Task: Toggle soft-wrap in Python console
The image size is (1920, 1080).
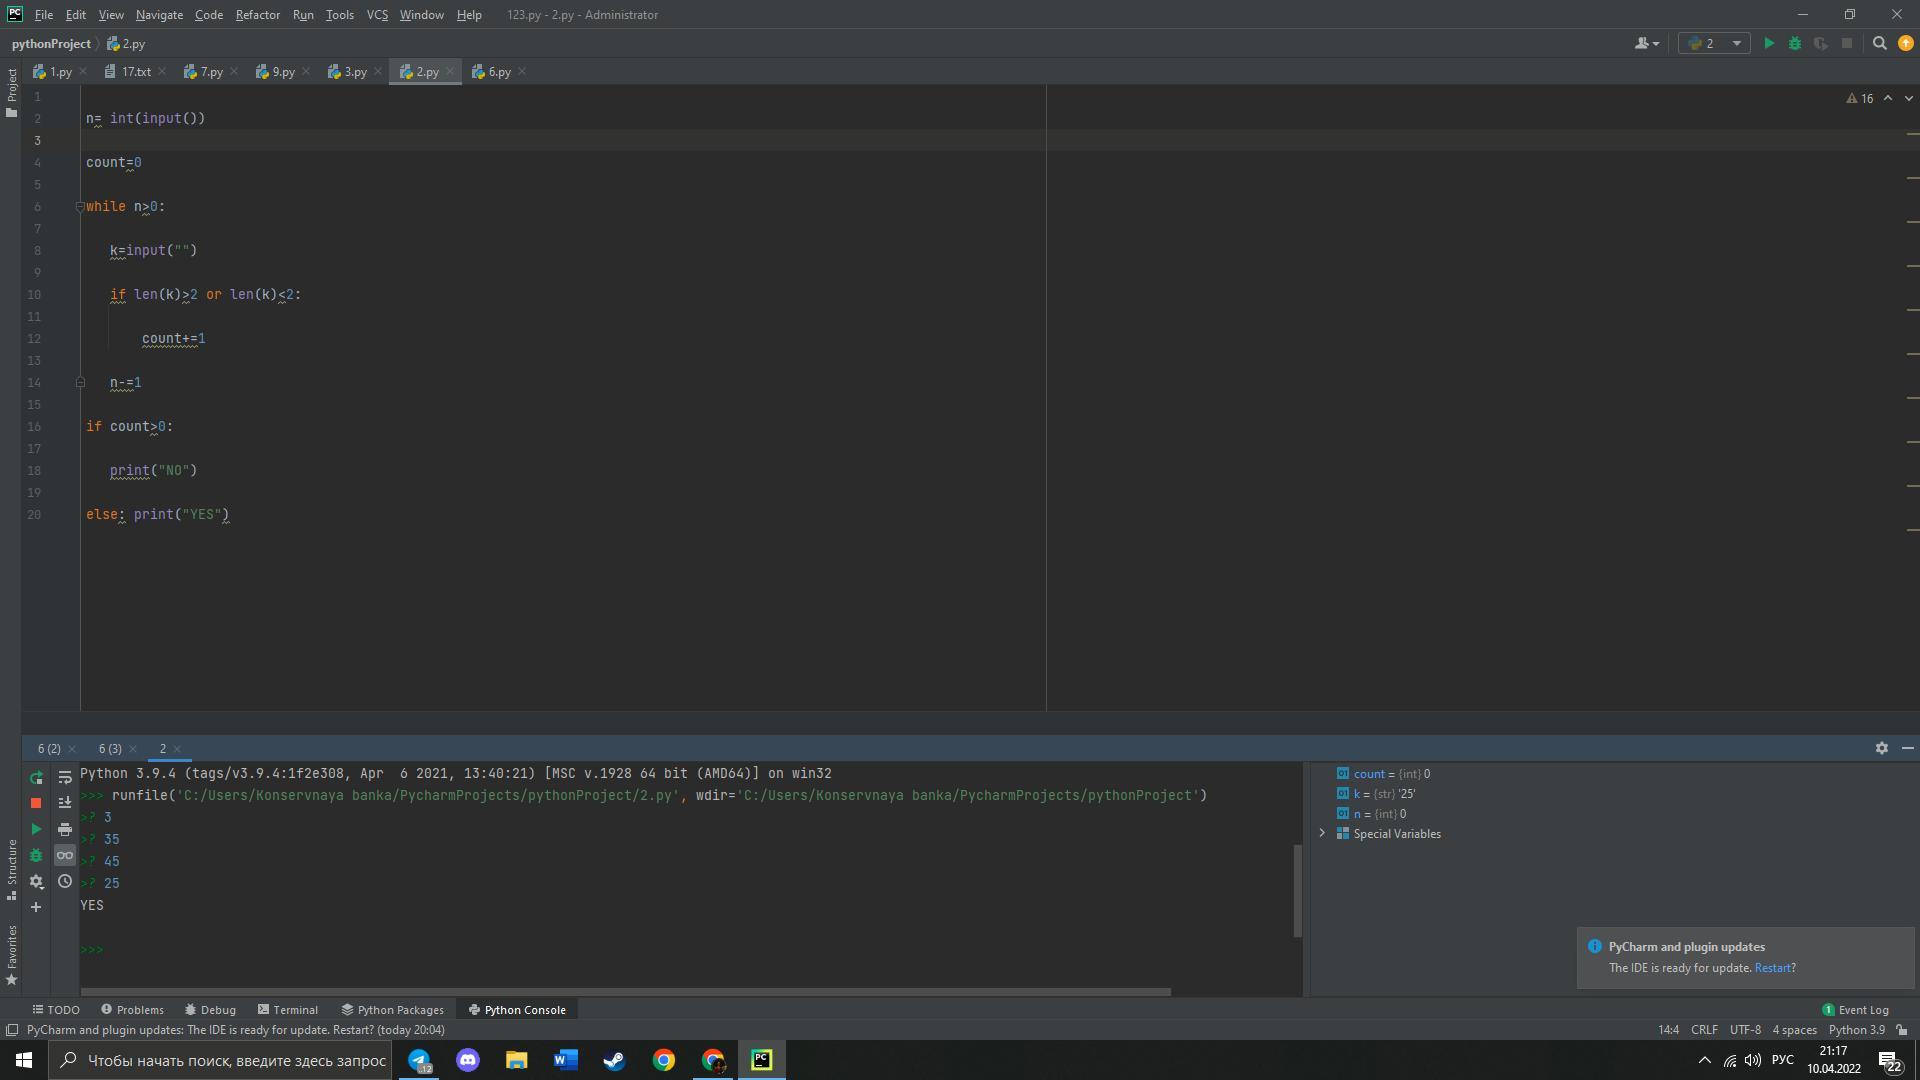Action: coord(65,778)
